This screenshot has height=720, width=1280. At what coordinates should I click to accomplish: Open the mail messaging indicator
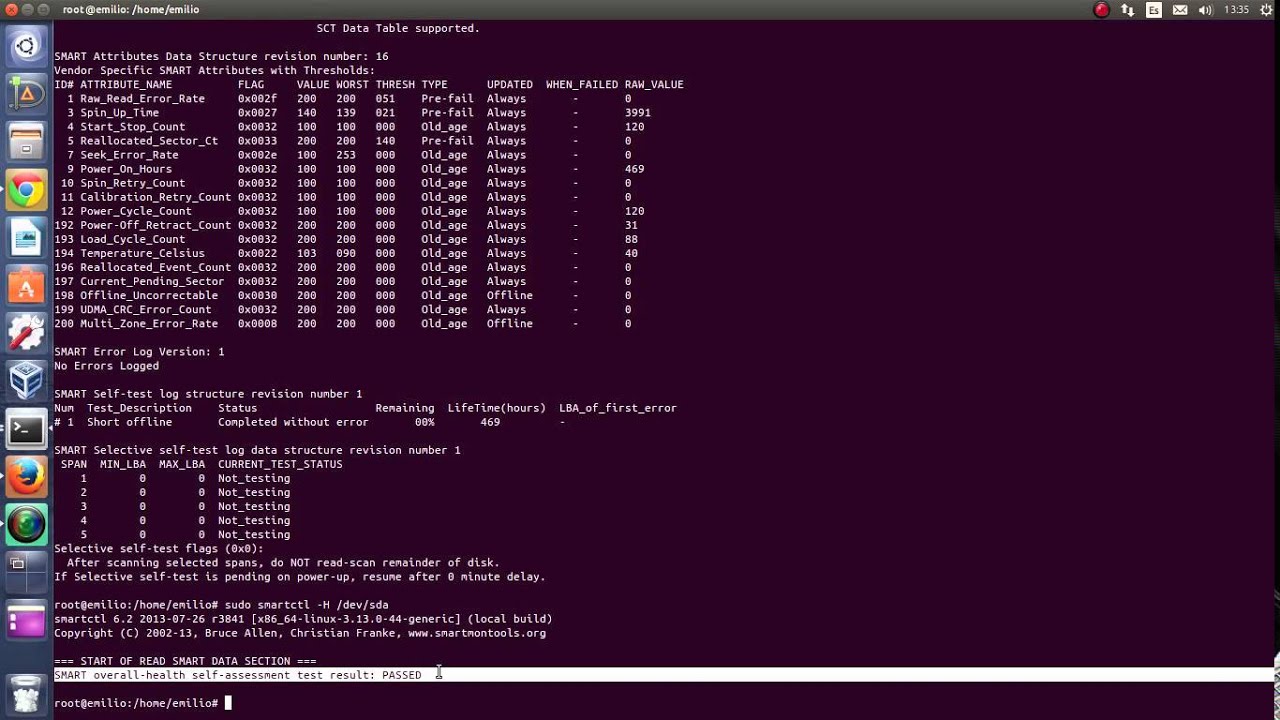(x=1180, y=10)
